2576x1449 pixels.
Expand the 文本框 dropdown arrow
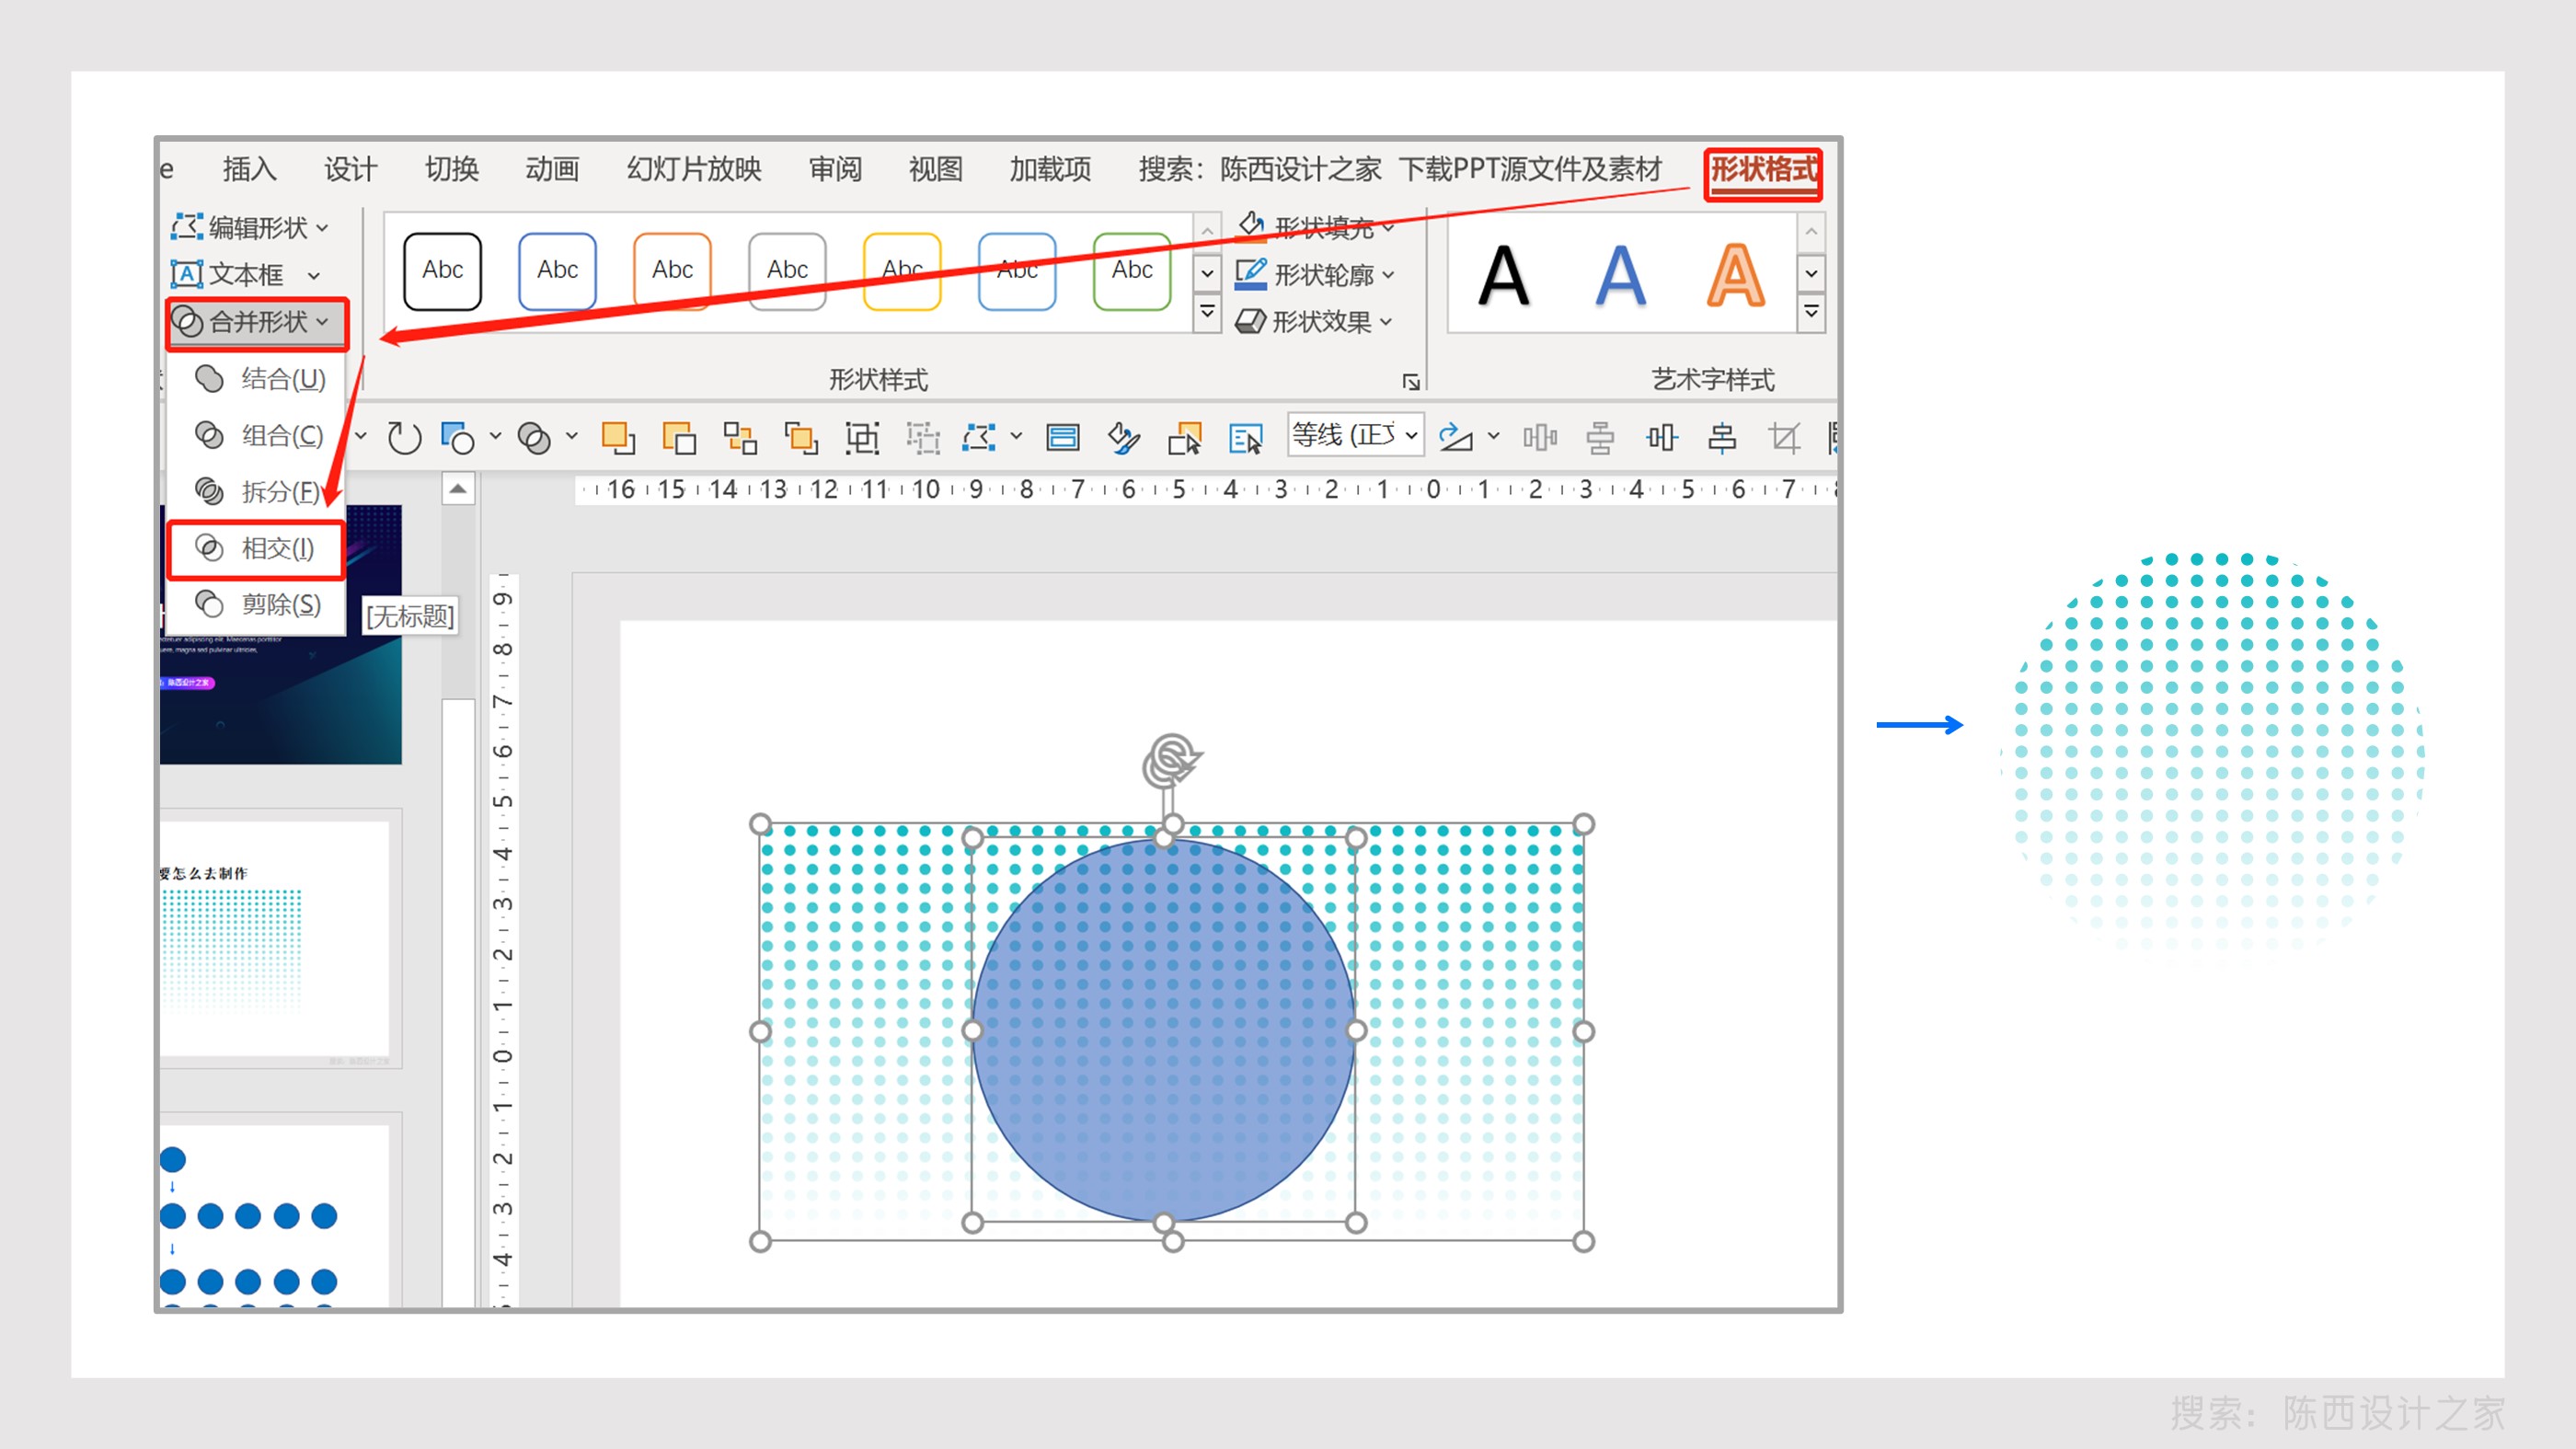tap(314, 276)
